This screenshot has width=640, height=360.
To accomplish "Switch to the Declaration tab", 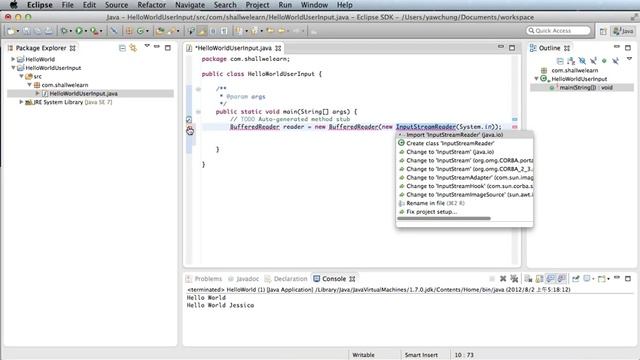I will pos(286,279).
